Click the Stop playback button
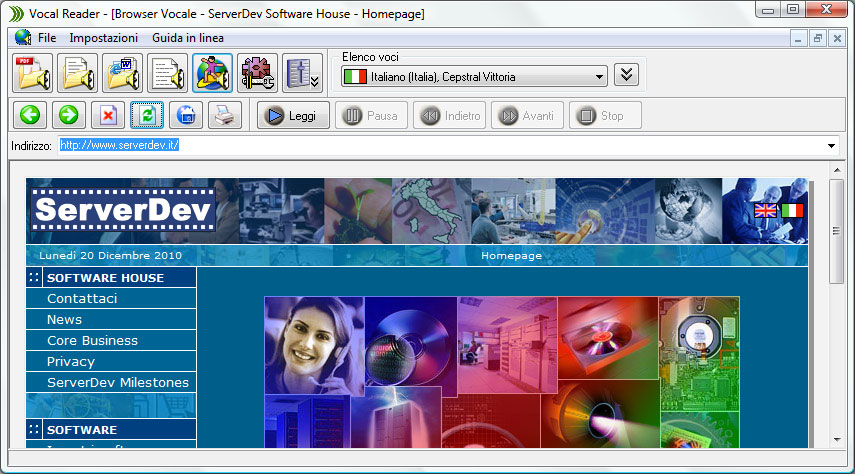 [605, 116]
